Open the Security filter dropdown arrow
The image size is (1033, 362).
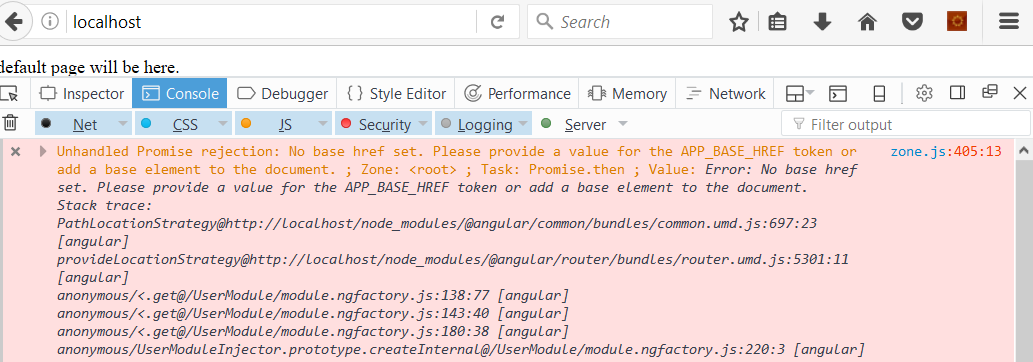click(424, 124)
